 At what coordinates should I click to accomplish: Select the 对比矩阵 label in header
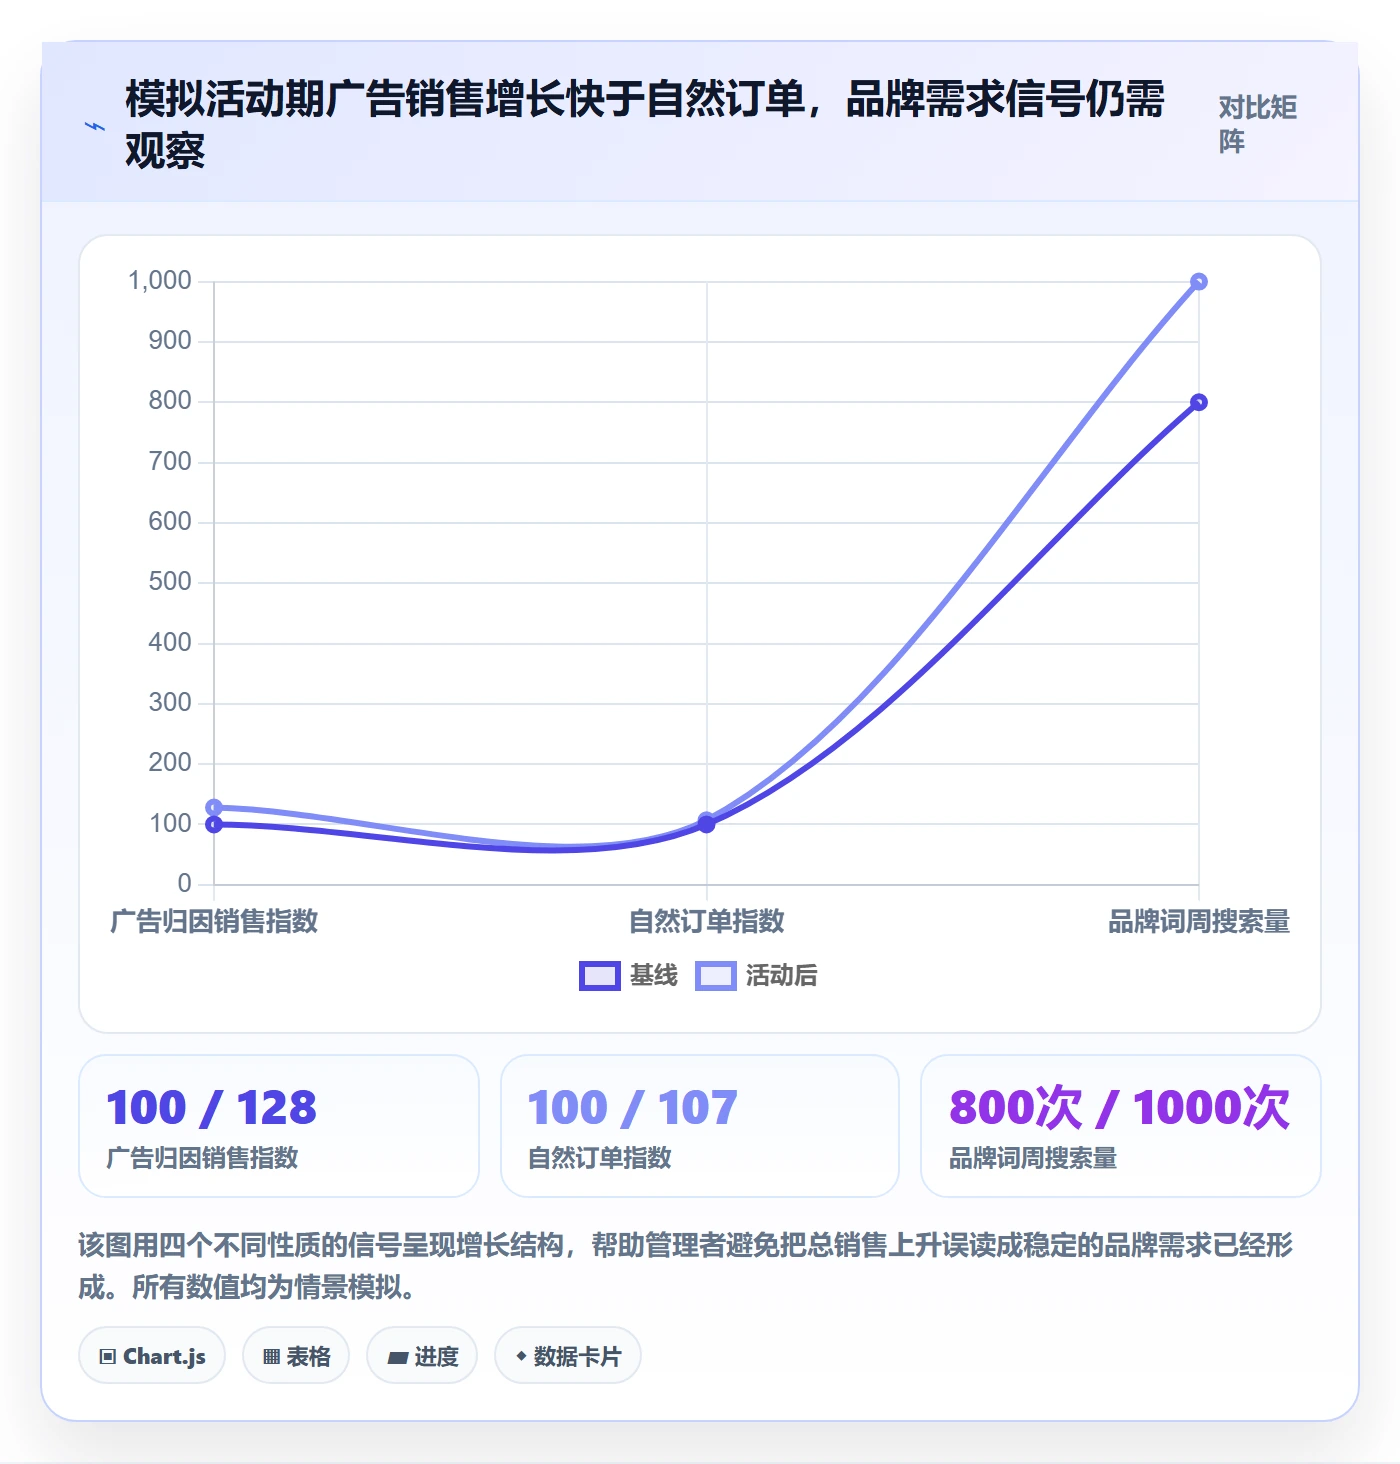click(x=1257, y=124)
